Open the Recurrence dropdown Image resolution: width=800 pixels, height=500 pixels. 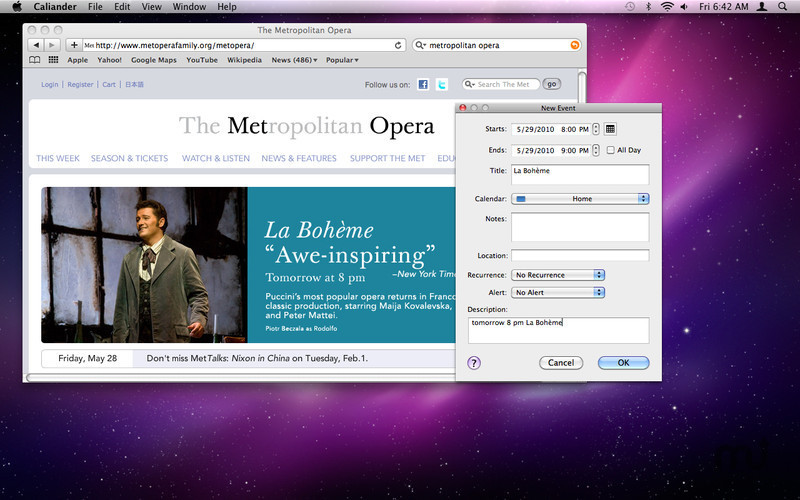(558, 275)
